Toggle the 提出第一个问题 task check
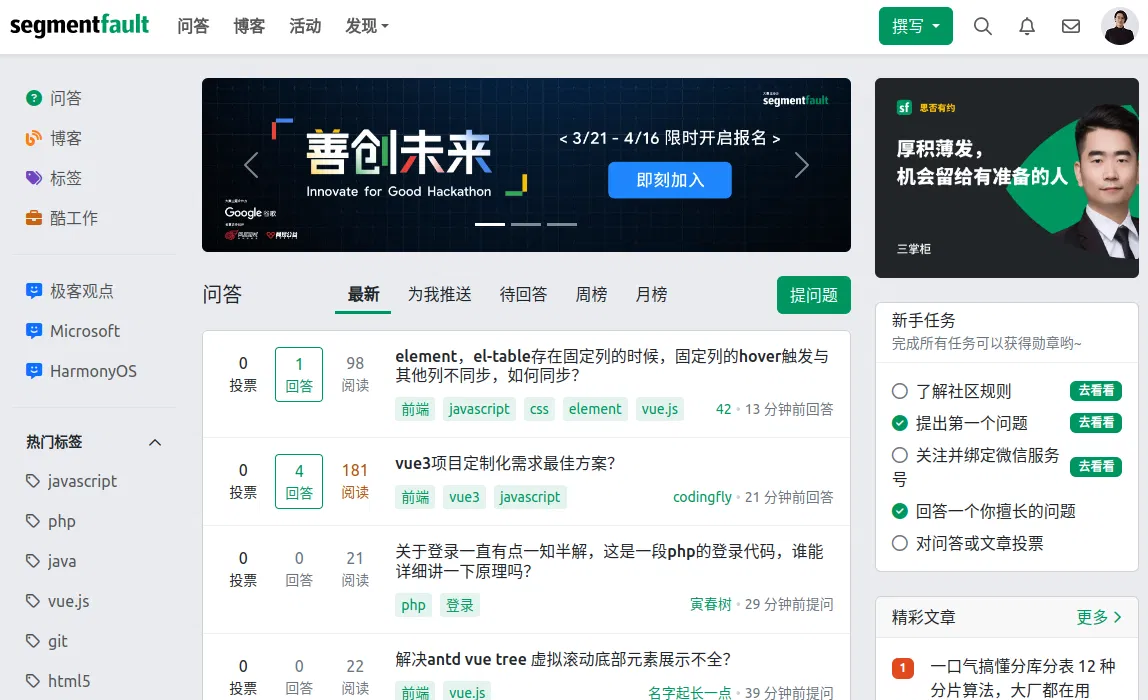The width and height of the screenshot is (1148, 700). click(x=900, y=423)
